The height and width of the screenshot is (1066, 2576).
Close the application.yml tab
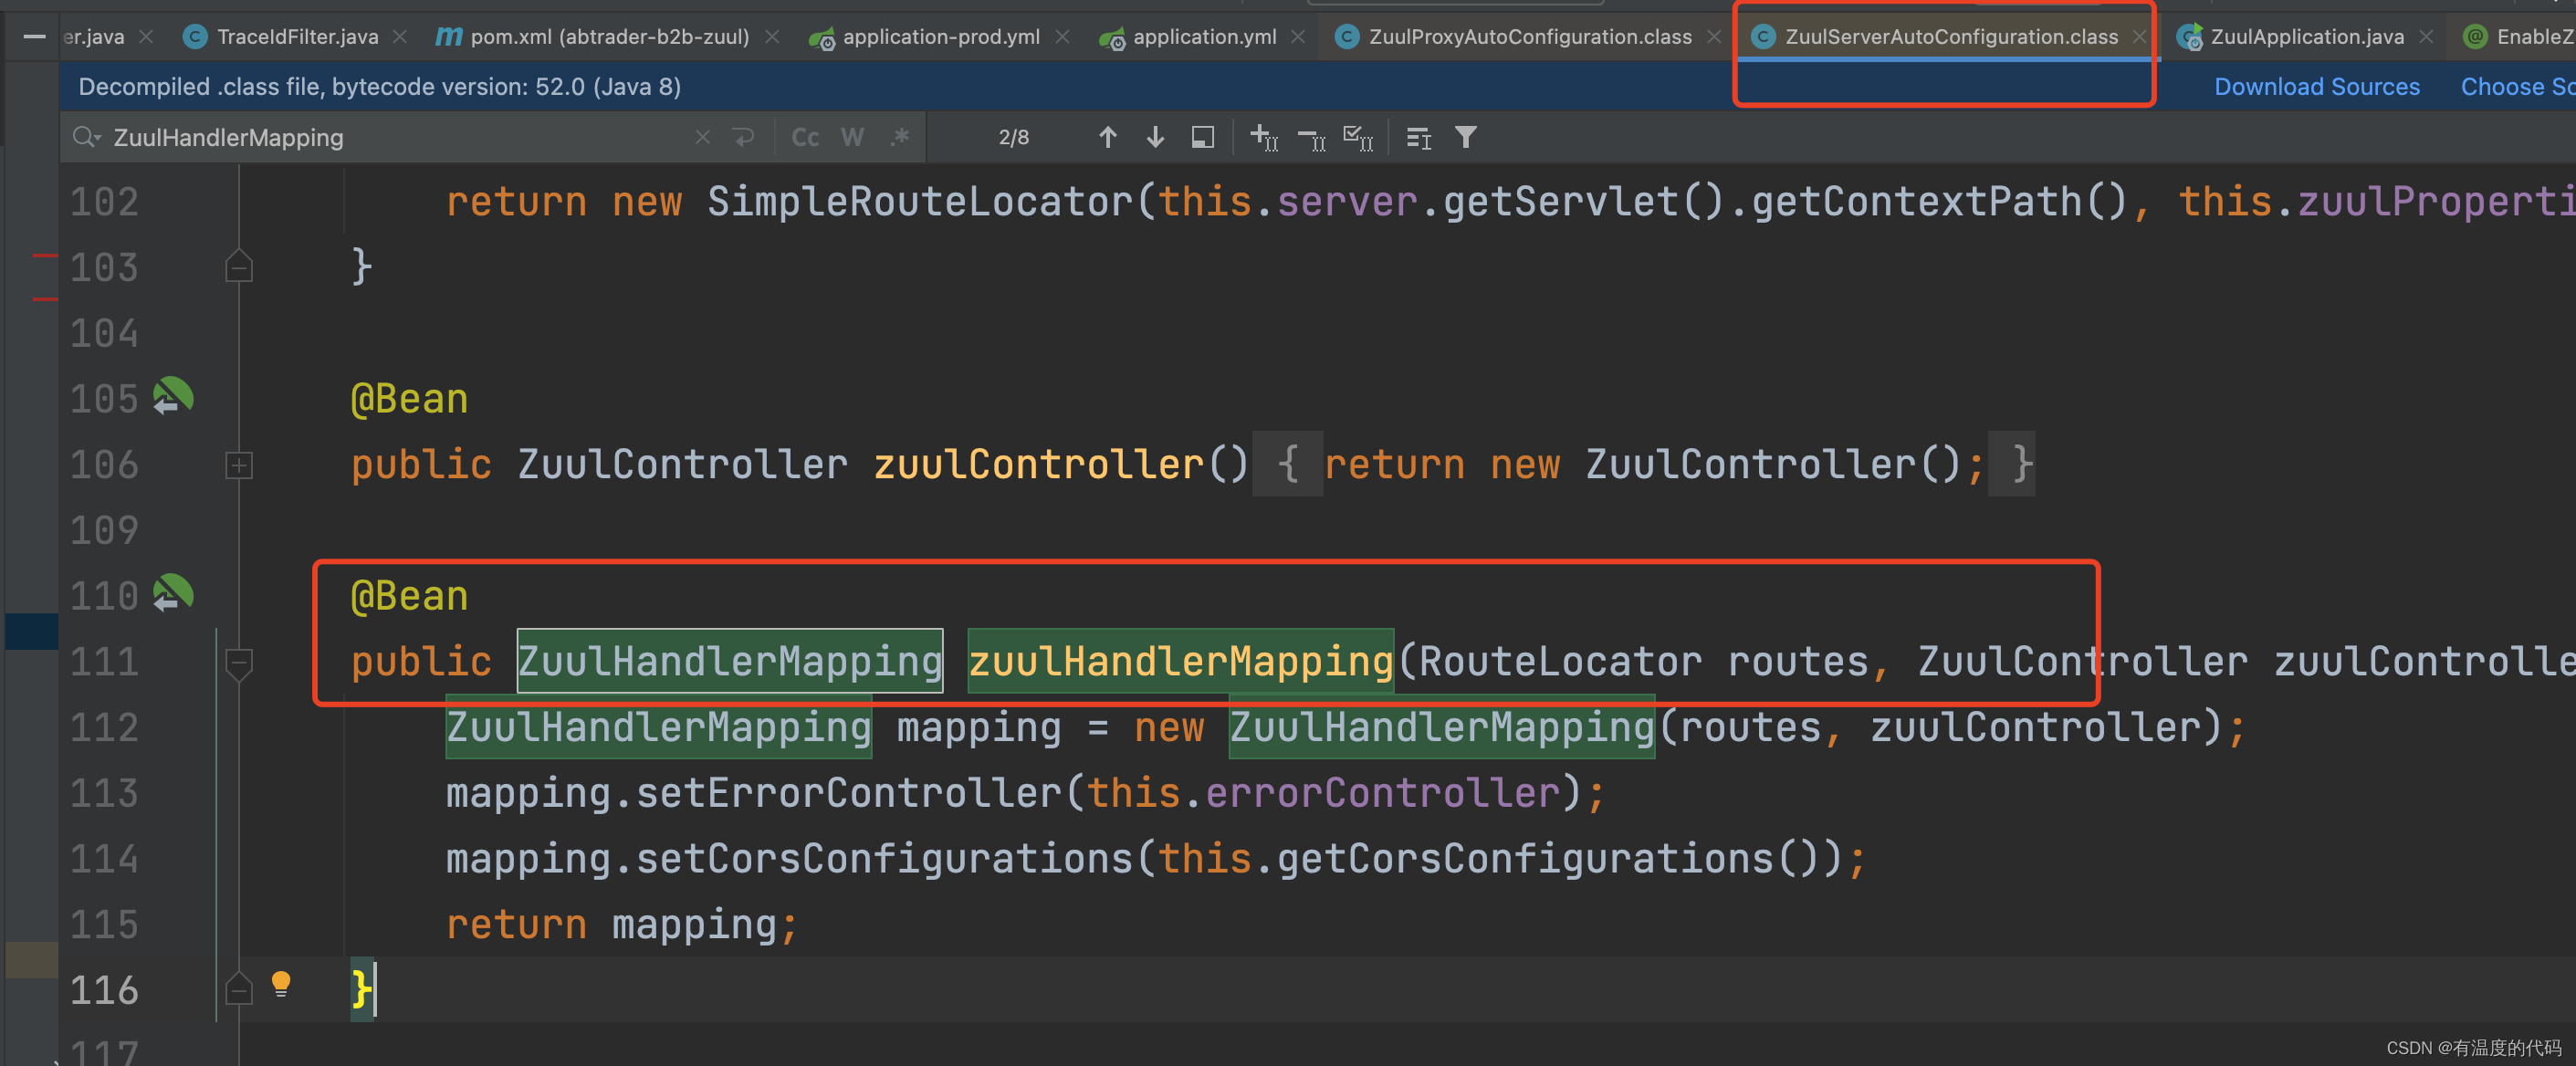[1298, 37]
